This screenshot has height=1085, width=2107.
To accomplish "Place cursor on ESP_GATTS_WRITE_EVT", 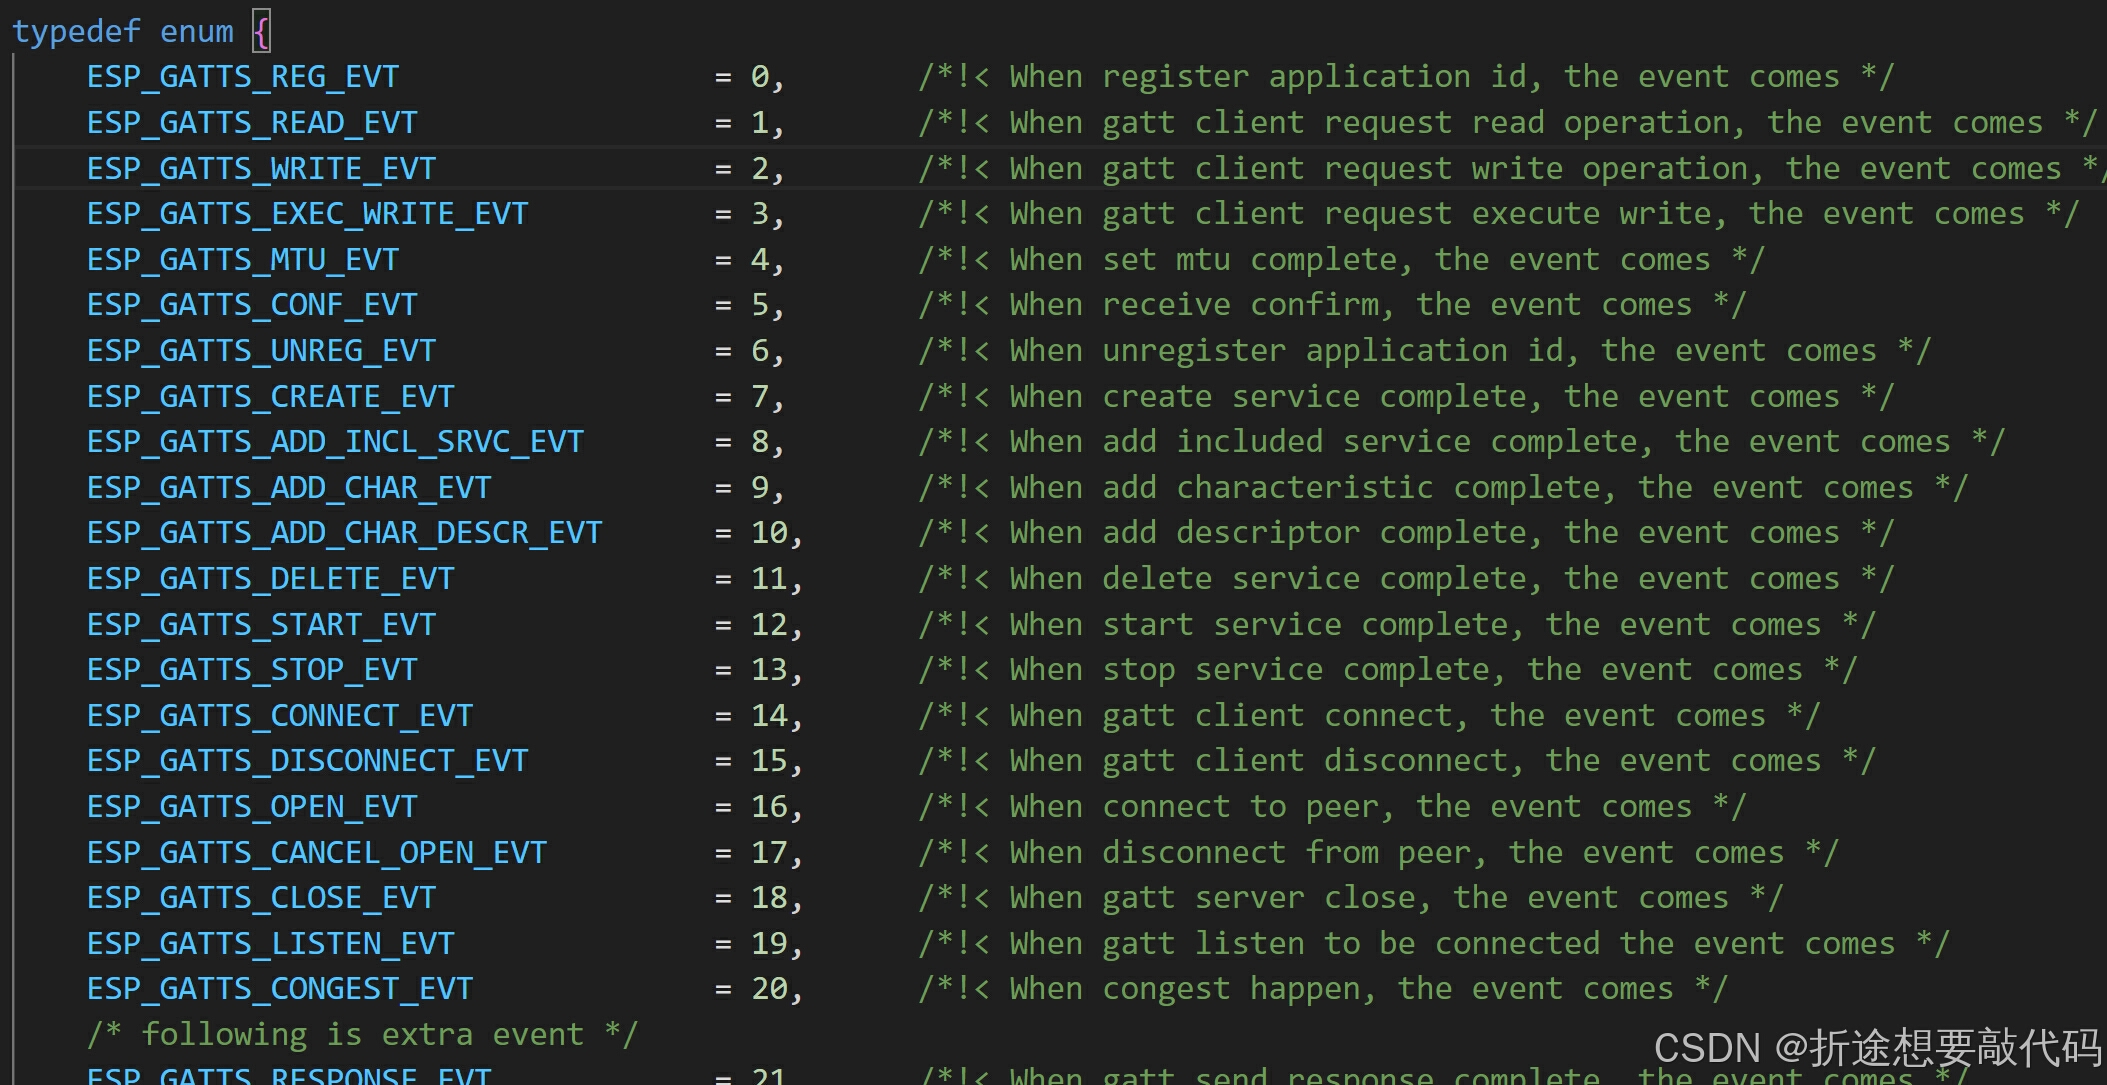I will [261, 169].
